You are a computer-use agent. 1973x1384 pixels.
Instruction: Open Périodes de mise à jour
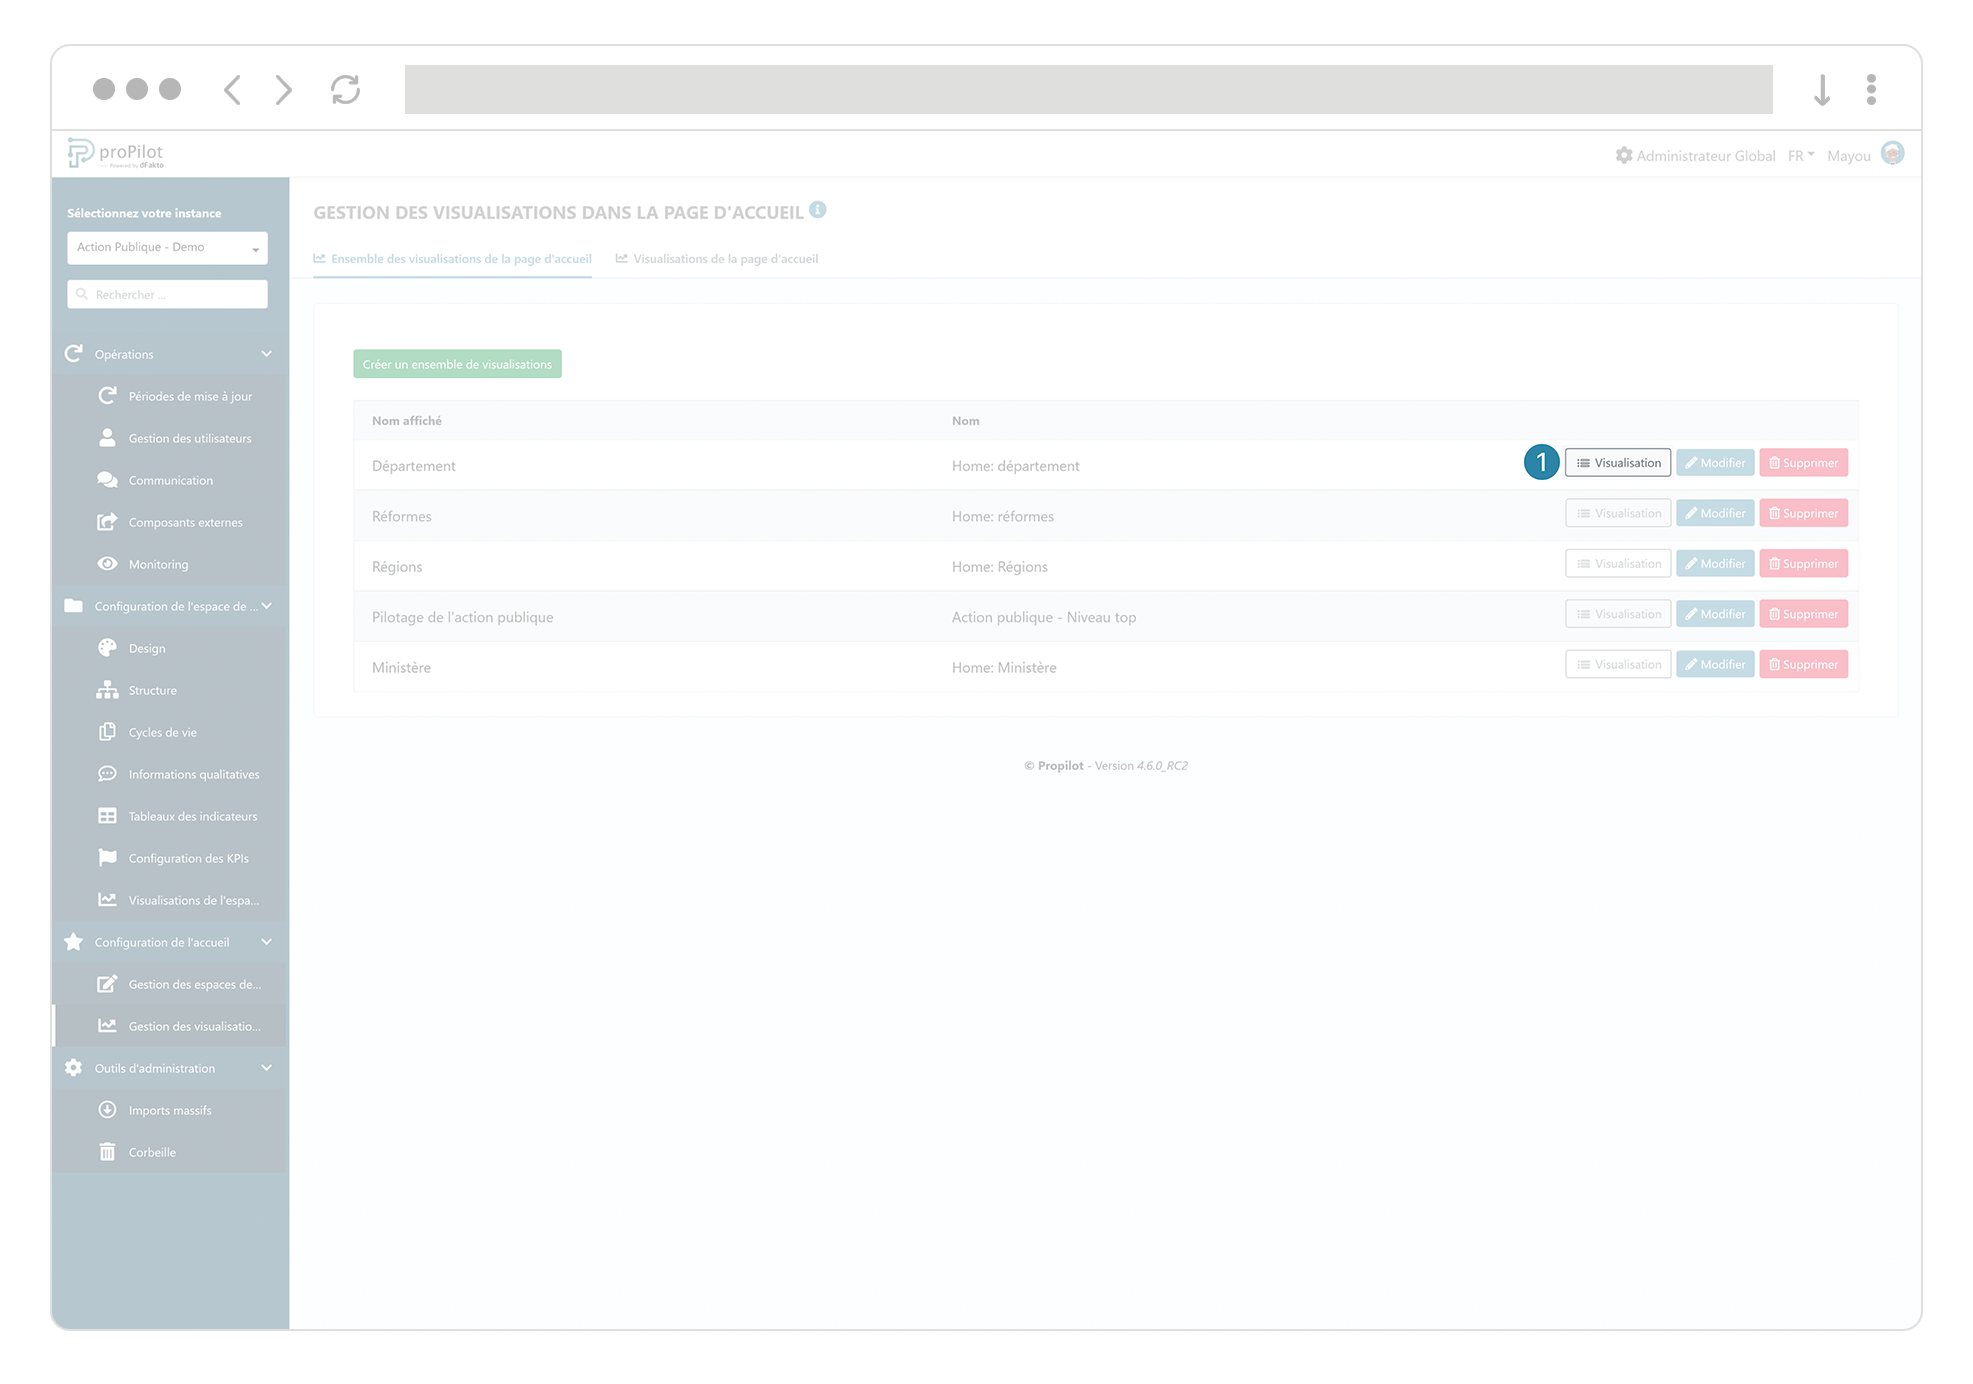pos(190,396)
